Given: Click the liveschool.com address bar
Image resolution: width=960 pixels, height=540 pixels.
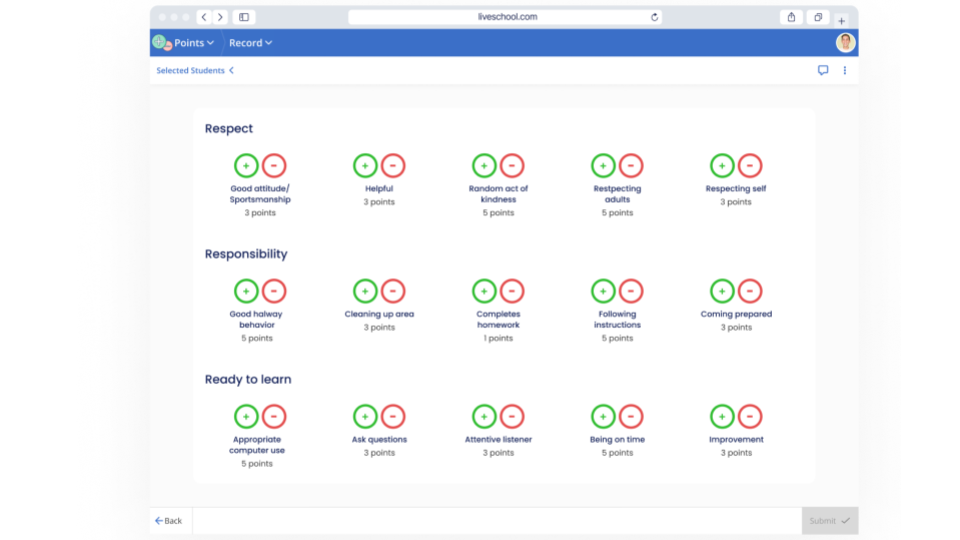Looking at the screenshot, I should (505, 17).
